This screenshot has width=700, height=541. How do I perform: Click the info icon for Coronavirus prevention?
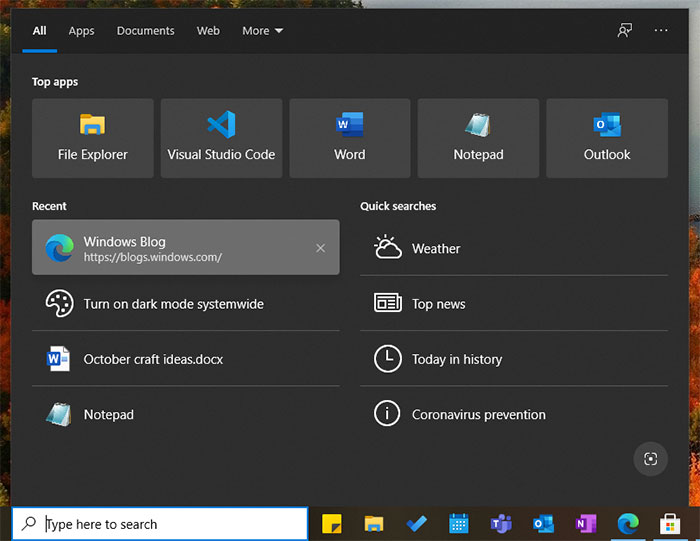coord(387,413)
